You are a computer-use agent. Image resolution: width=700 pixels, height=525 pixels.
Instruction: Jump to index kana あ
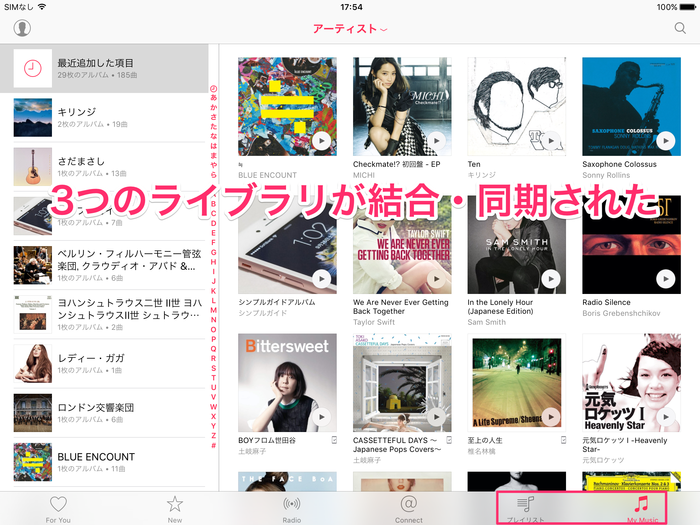[x=213, y=97]
